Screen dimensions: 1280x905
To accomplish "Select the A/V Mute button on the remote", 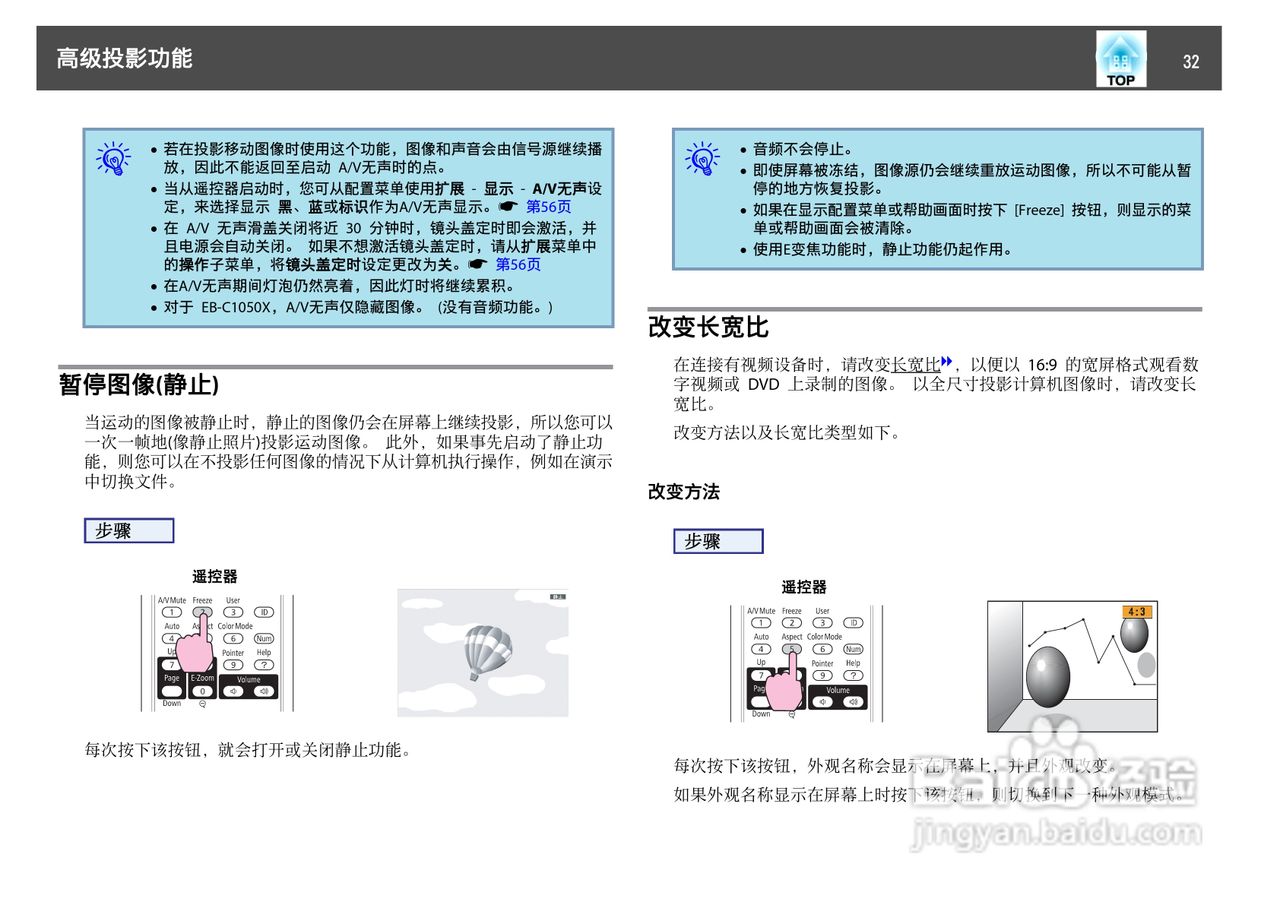I will [x=171, y=611].
